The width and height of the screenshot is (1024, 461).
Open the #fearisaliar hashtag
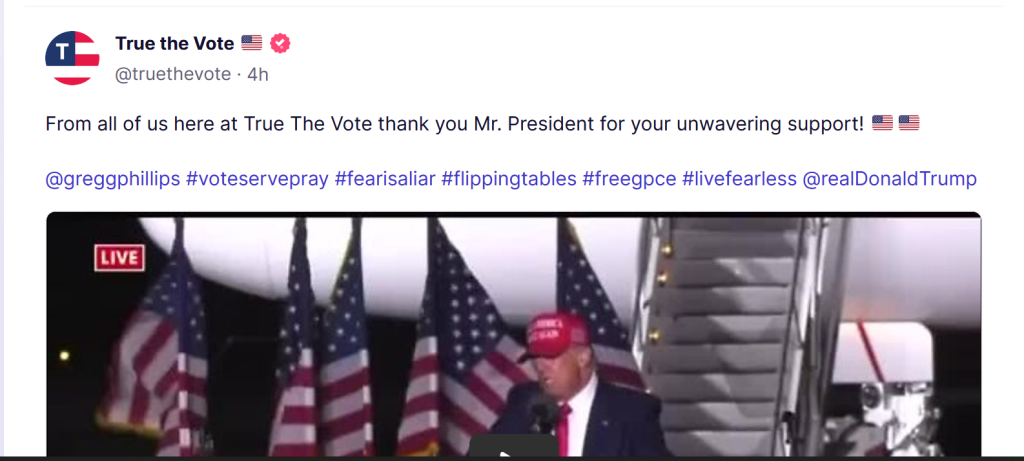(x=385, y=179)
